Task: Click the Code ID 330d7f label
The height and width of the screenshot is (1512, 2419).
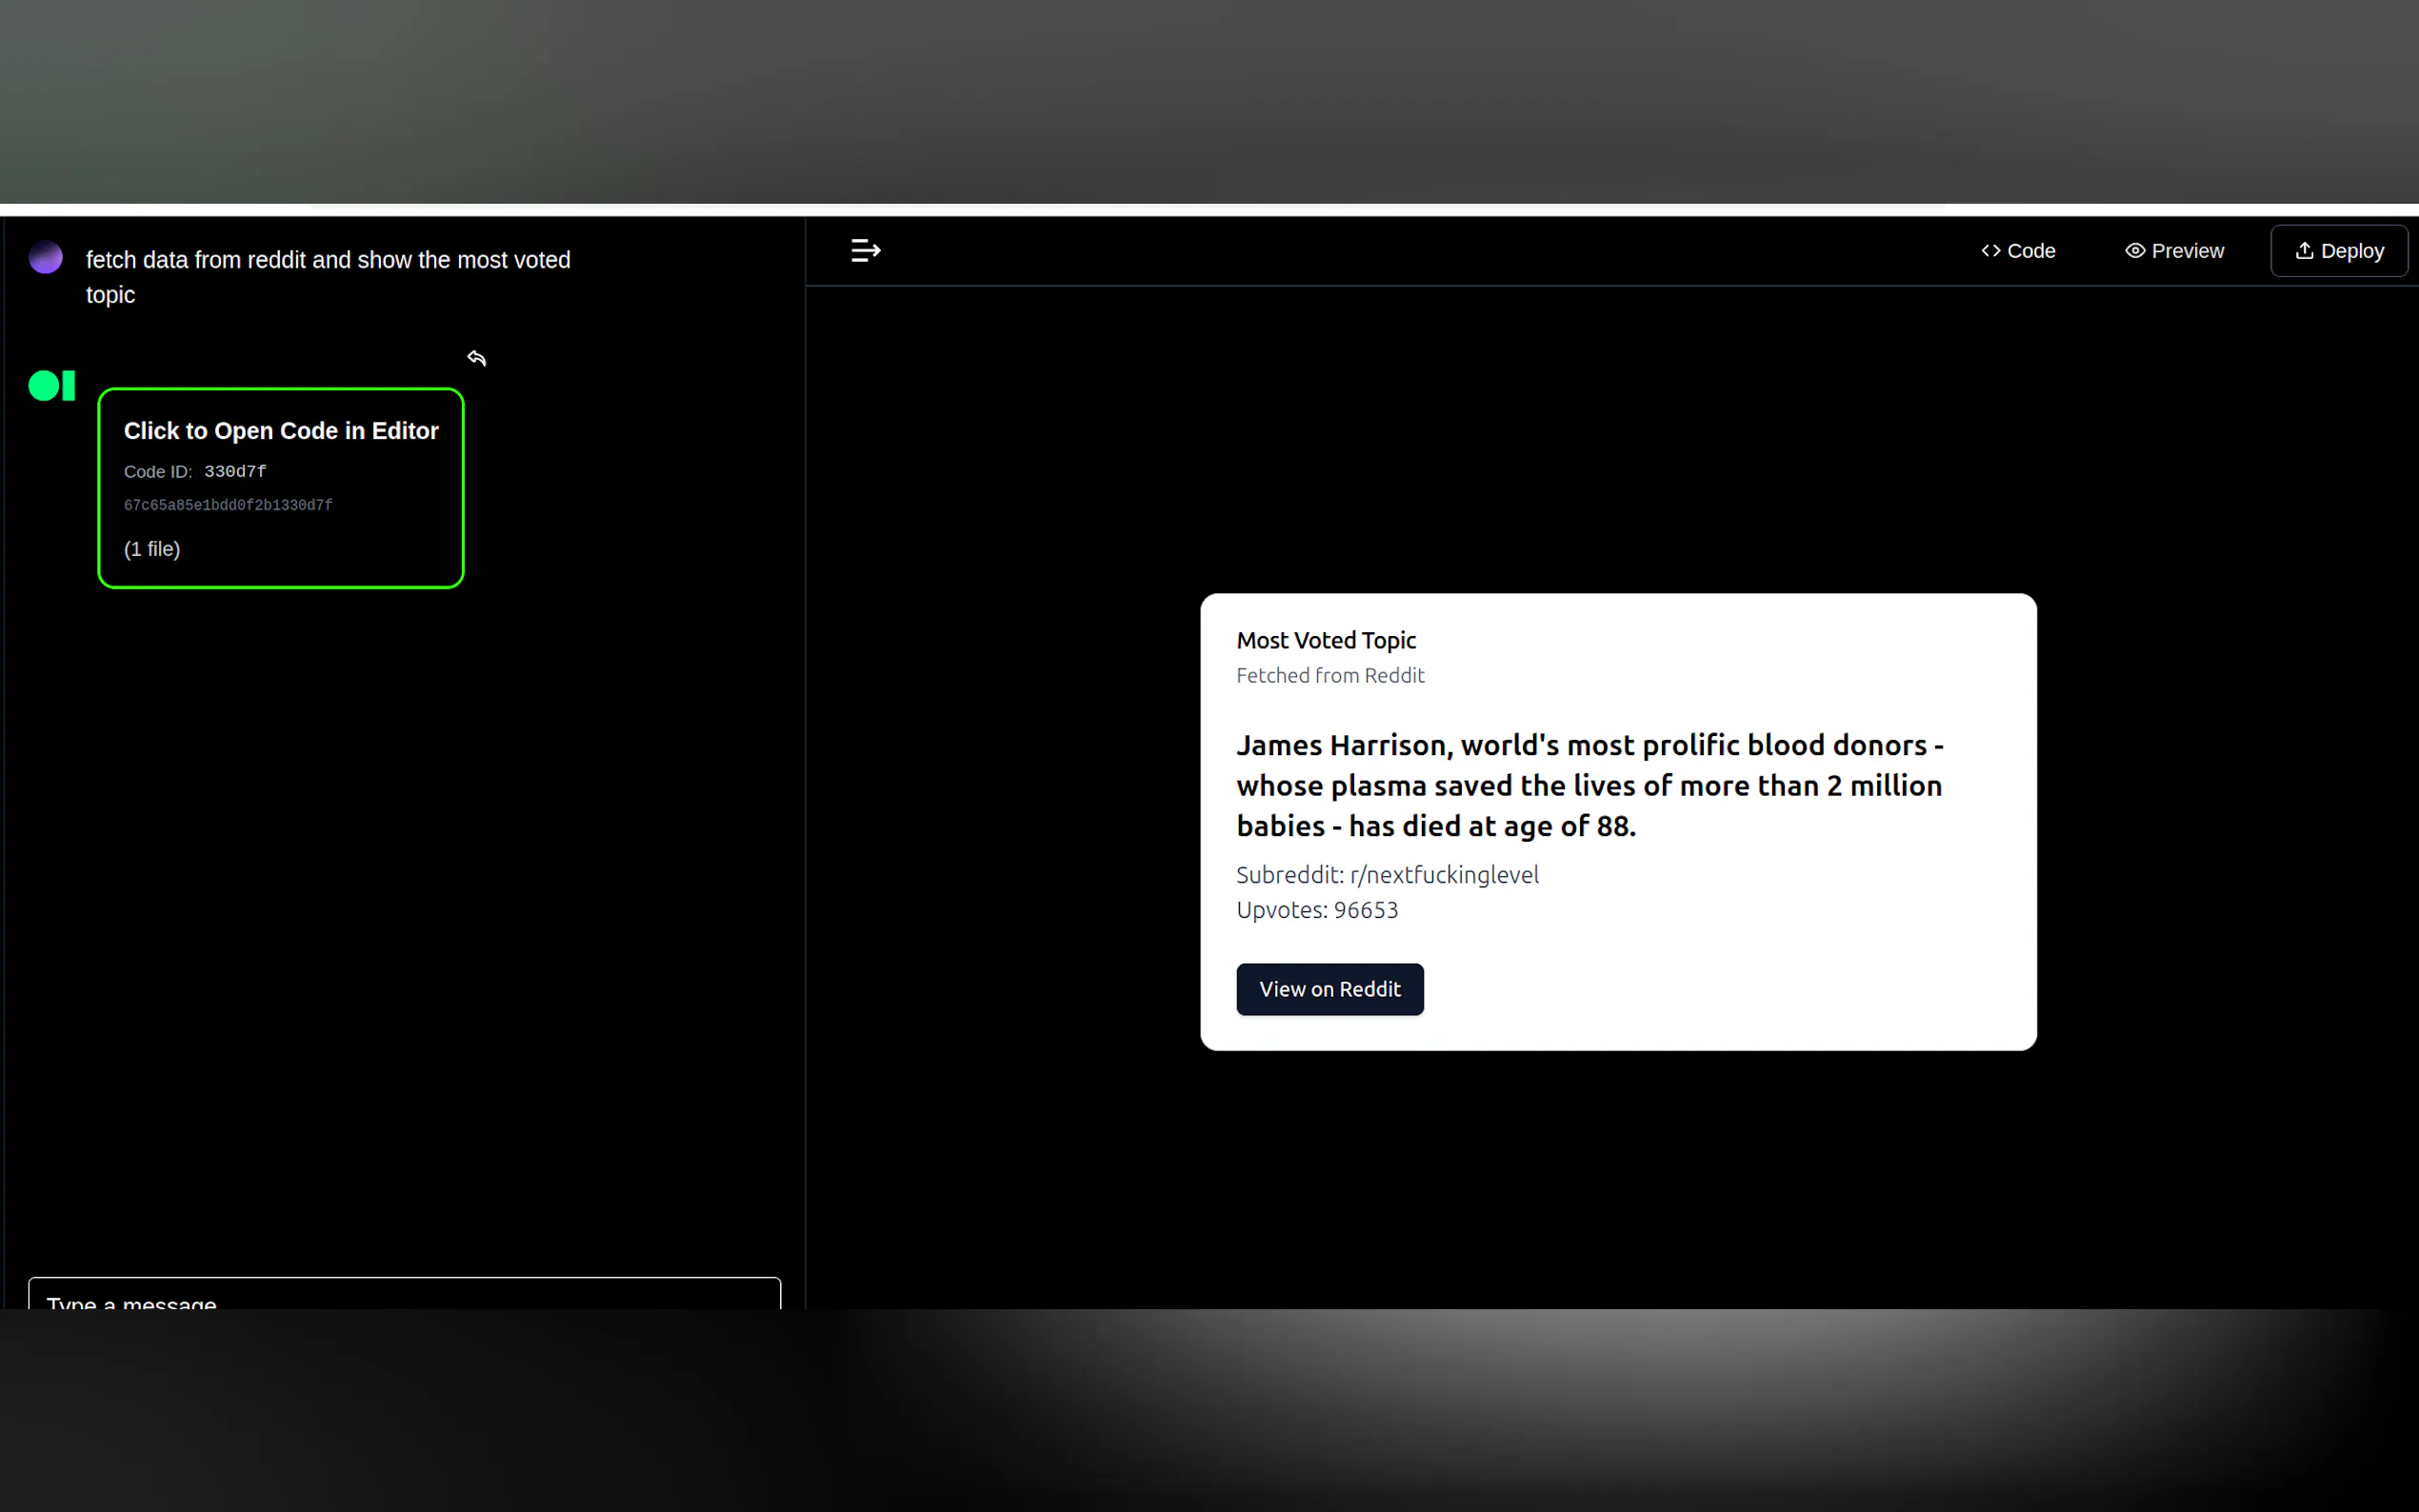Action: pyautogui.click(x=196, y=471)
